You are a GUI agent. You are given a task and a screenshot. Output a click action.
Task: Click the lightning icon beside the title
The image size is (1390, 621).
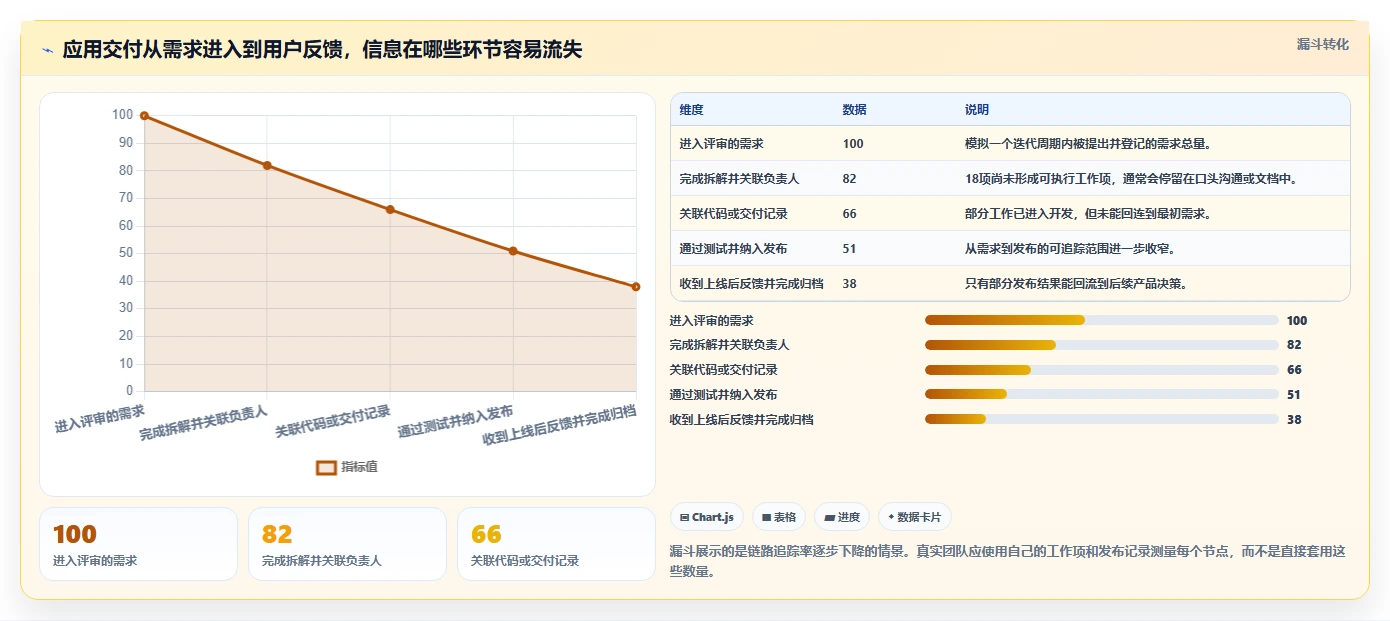pyautogui.click(x=48, y=50)
